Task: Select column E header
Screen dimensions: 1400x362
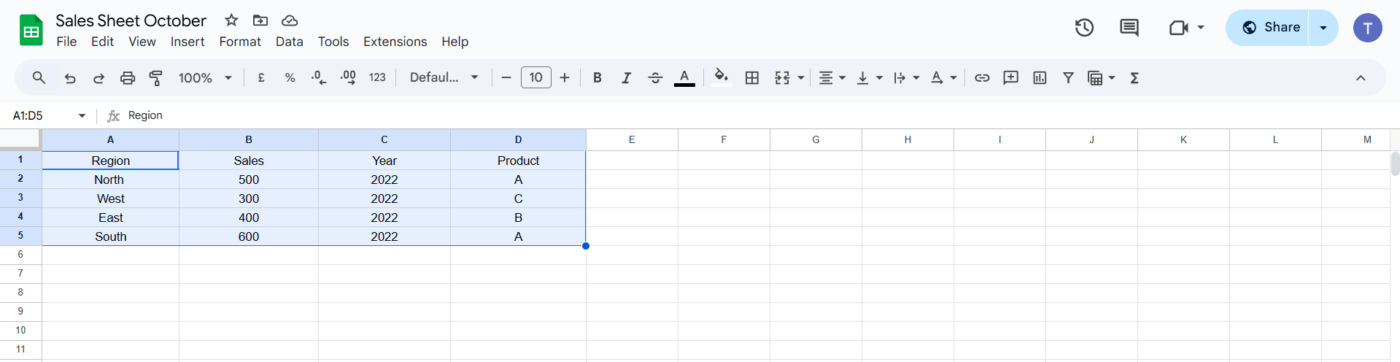Action: (x=632, y=140)
